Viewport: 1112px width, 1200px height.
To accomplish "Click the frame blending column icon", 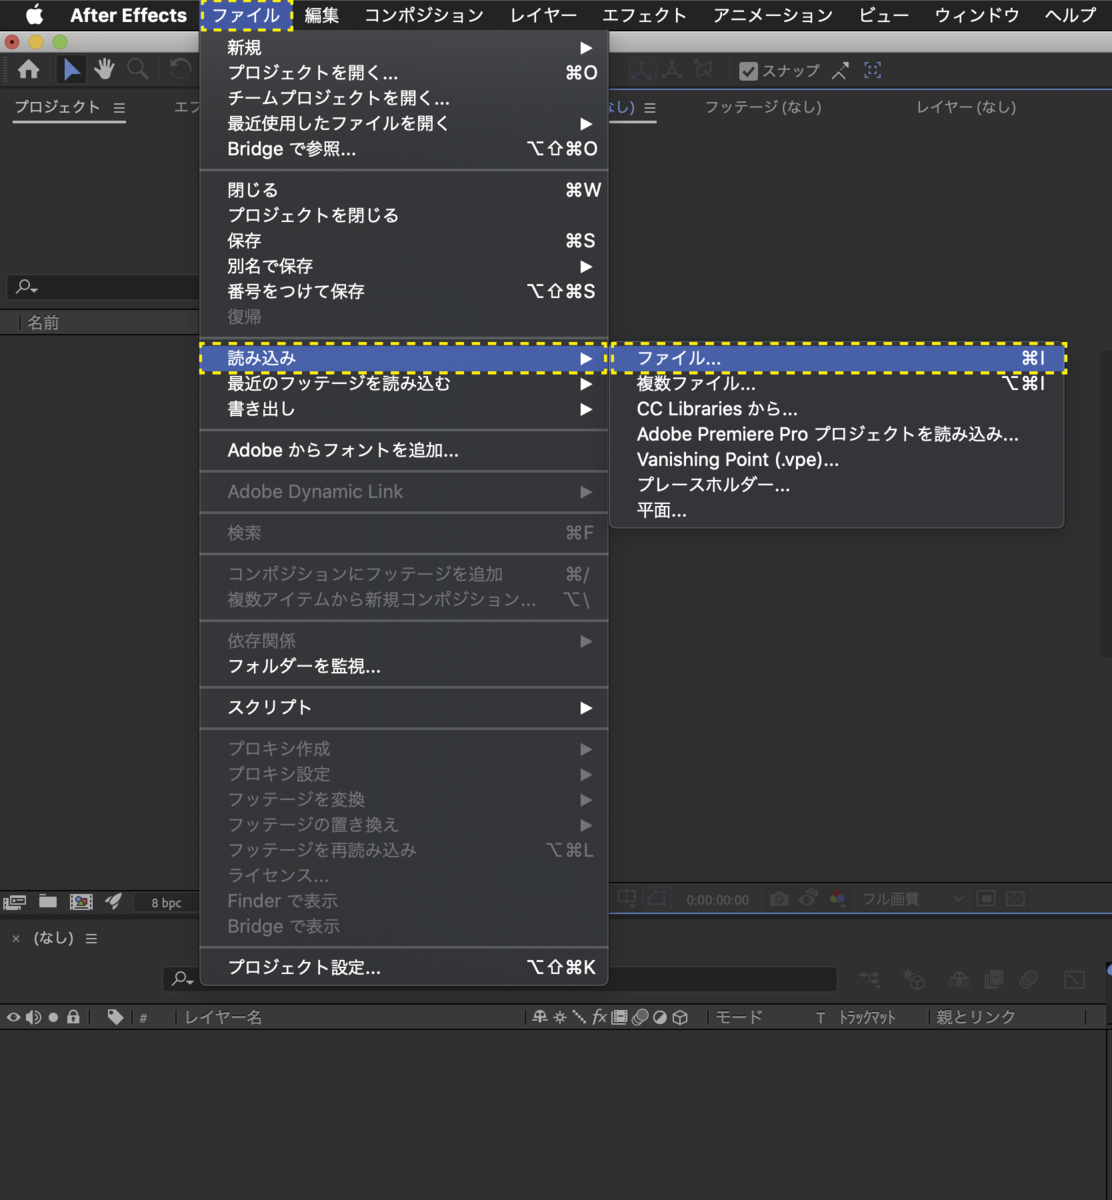I will (x=620, y=1017).
